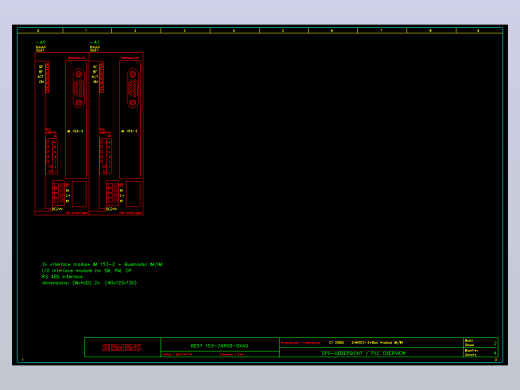Select the I/O interface module description line
This screenshot has height=390, width=520.
(86, 271)
